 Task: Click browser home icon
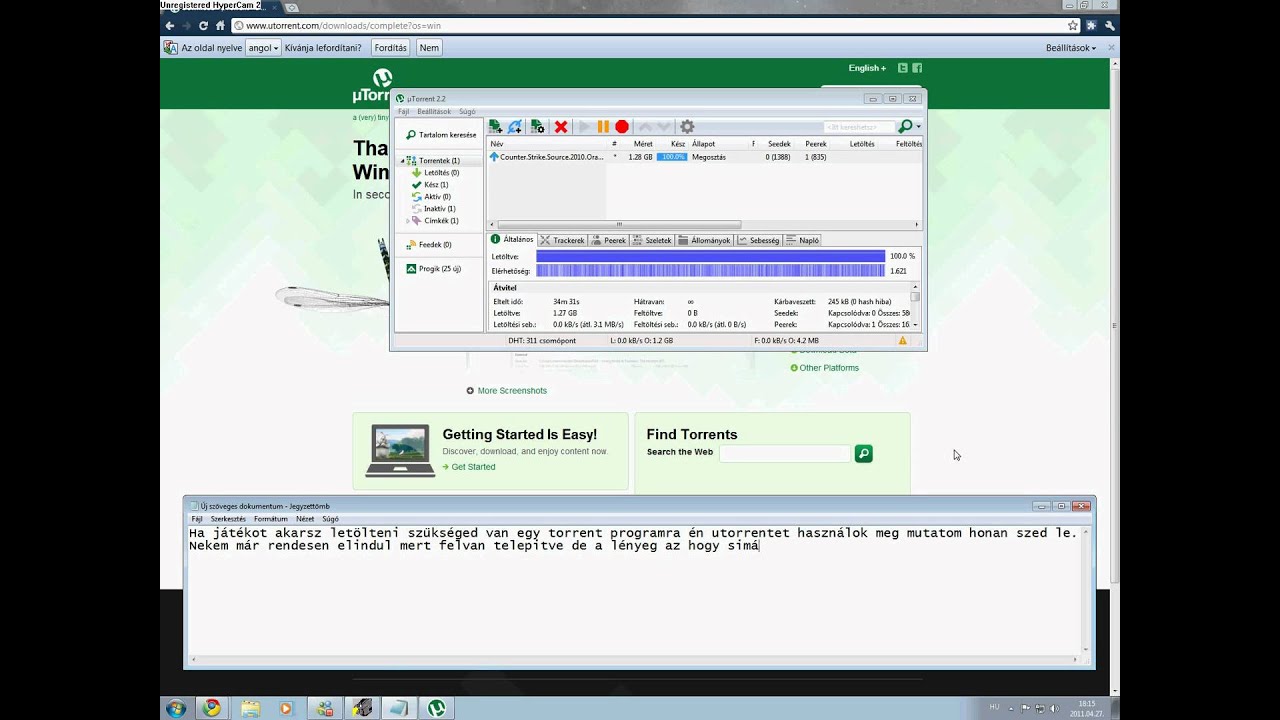point(220,25)
